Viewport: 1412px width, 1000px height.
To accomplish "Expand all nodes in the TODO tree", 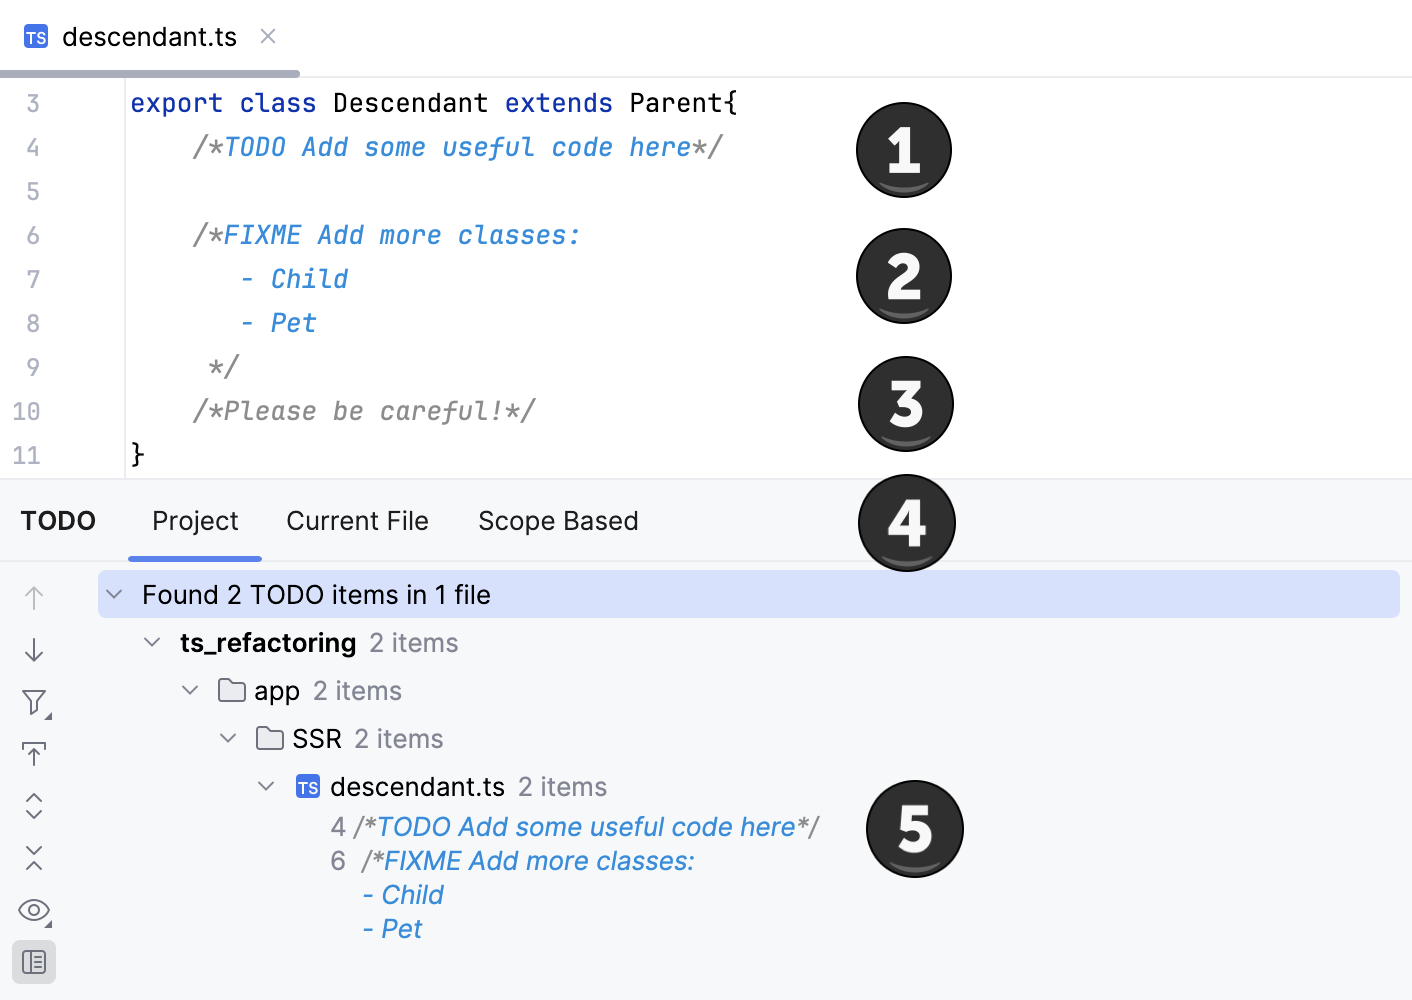I will pyautogui.click(x=34, y=806).
